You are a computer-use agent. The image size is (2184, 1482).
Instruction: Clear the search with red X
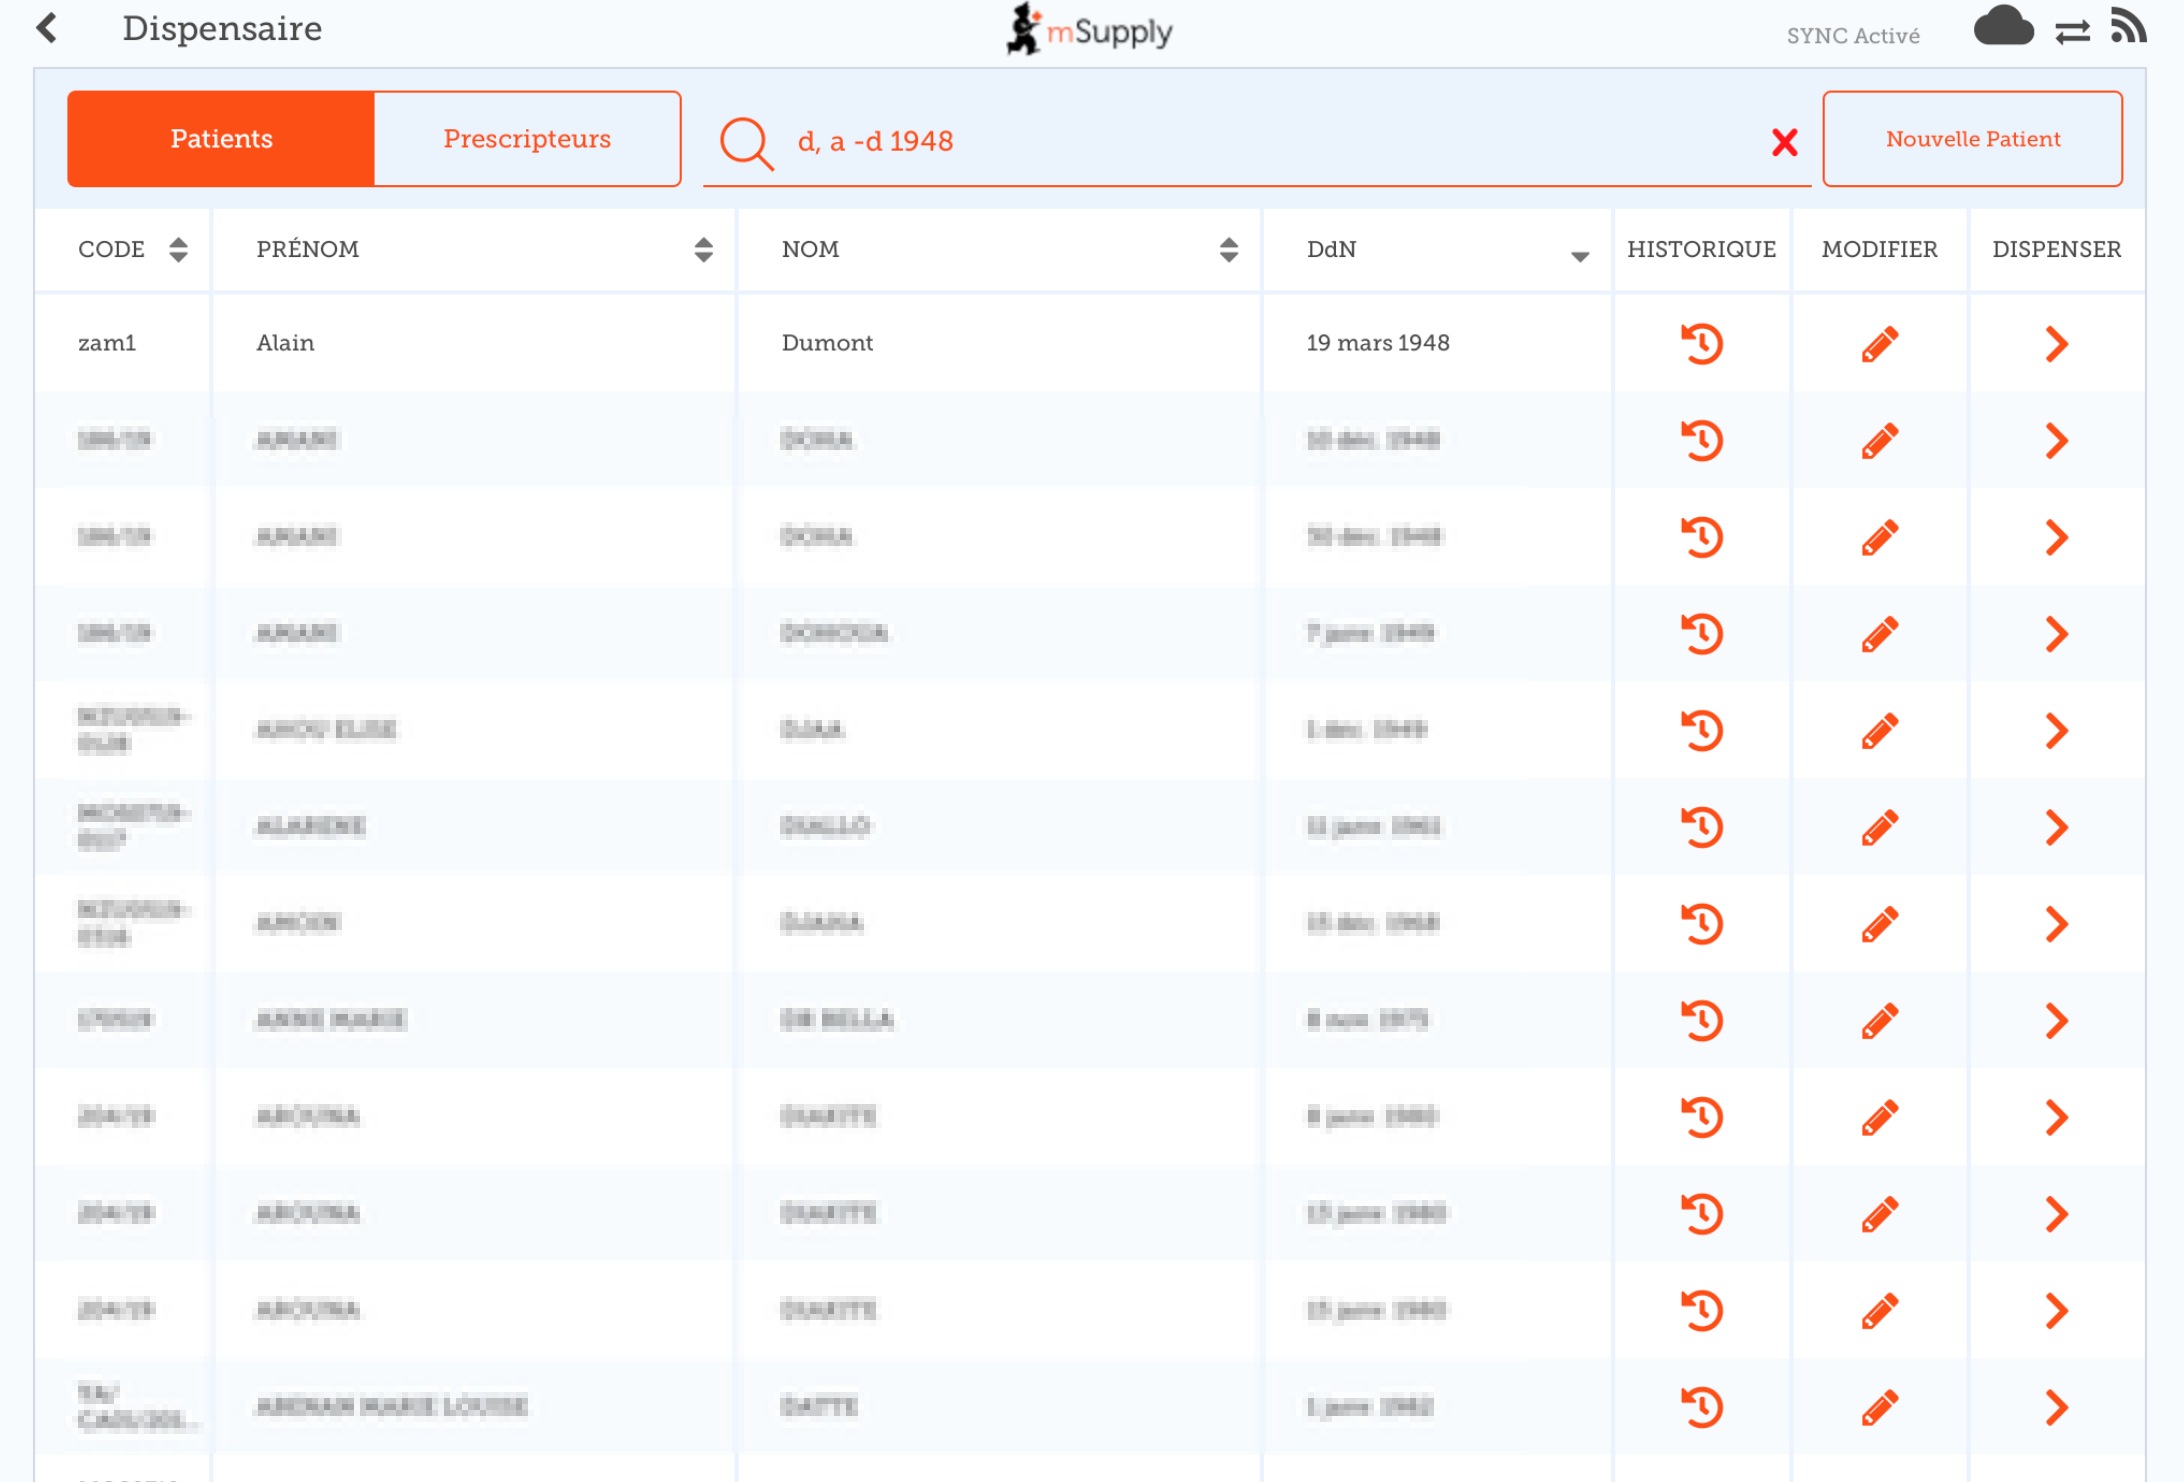point(1784,142)
